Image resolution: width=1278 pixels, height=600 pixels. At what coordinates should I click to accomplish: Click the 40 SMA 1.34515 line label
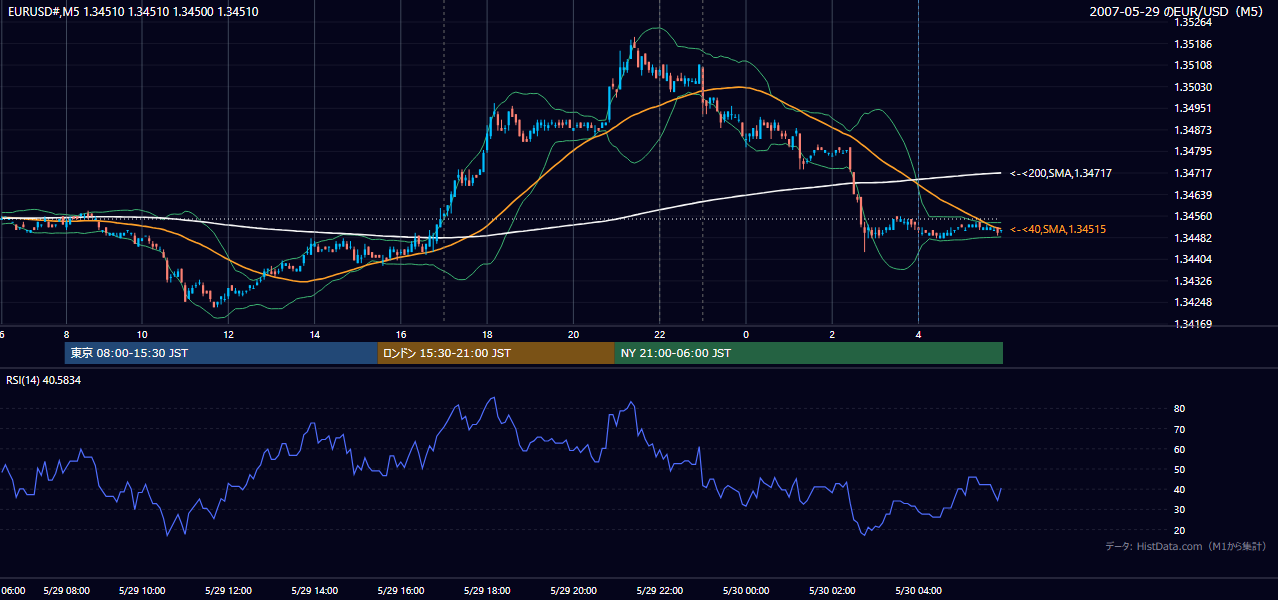click(1058, 230)
